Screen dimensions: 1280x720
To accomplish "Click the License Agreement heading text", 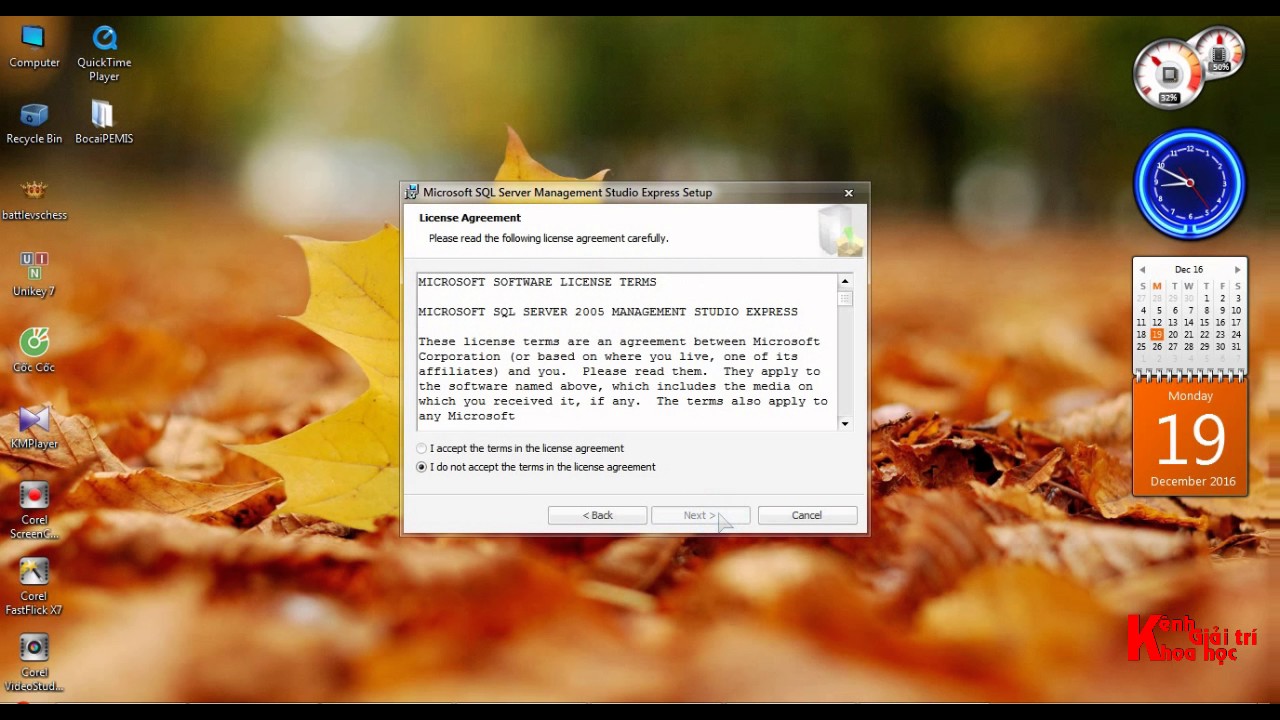I will click(x=470, y=218).
